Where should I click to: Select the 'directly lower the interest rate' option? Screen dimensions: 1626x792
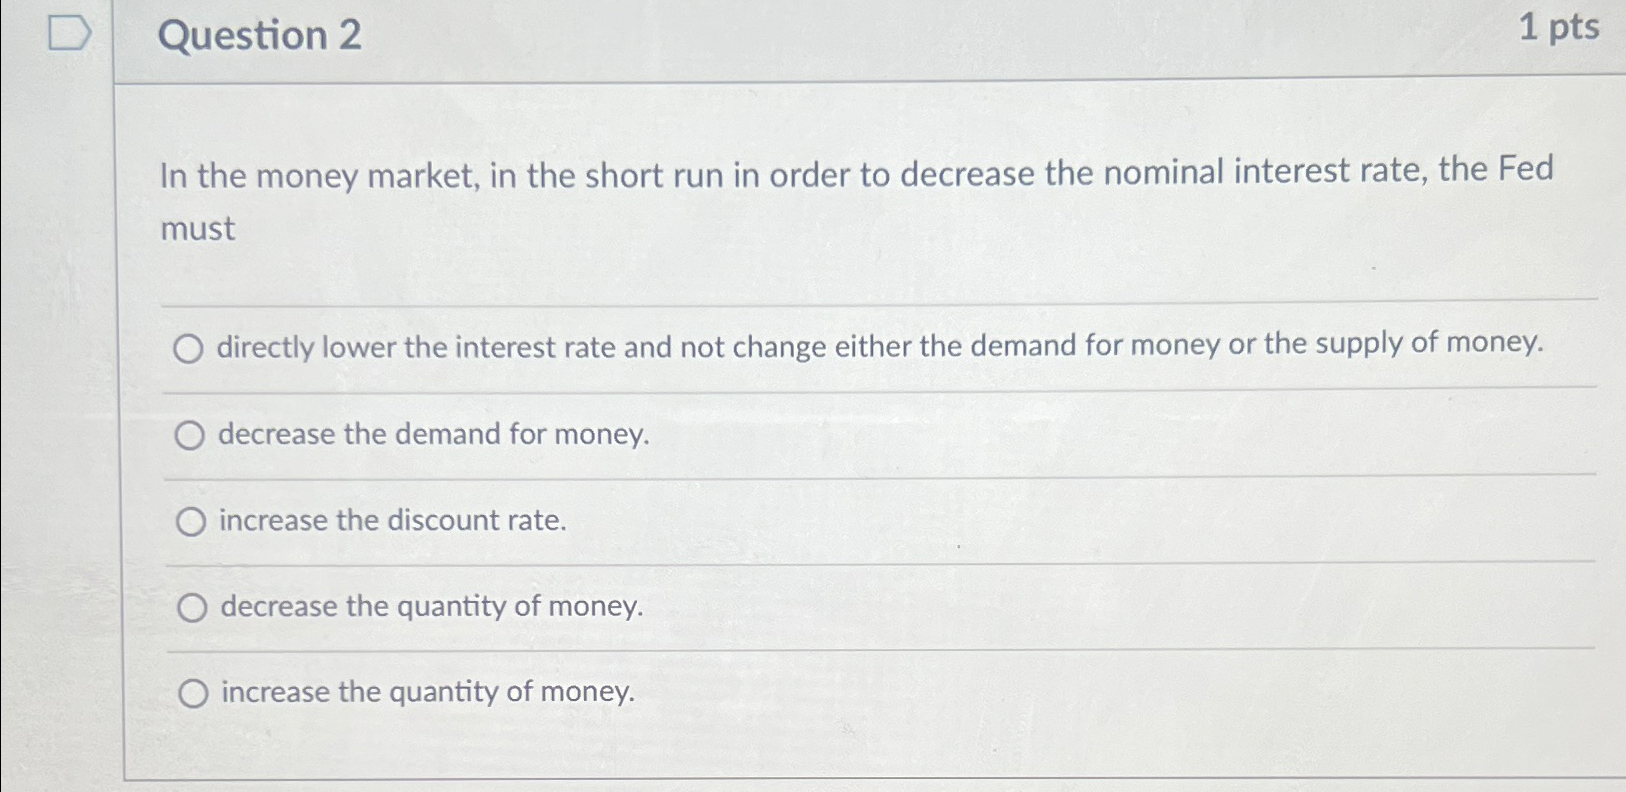[x=192, y=349]
